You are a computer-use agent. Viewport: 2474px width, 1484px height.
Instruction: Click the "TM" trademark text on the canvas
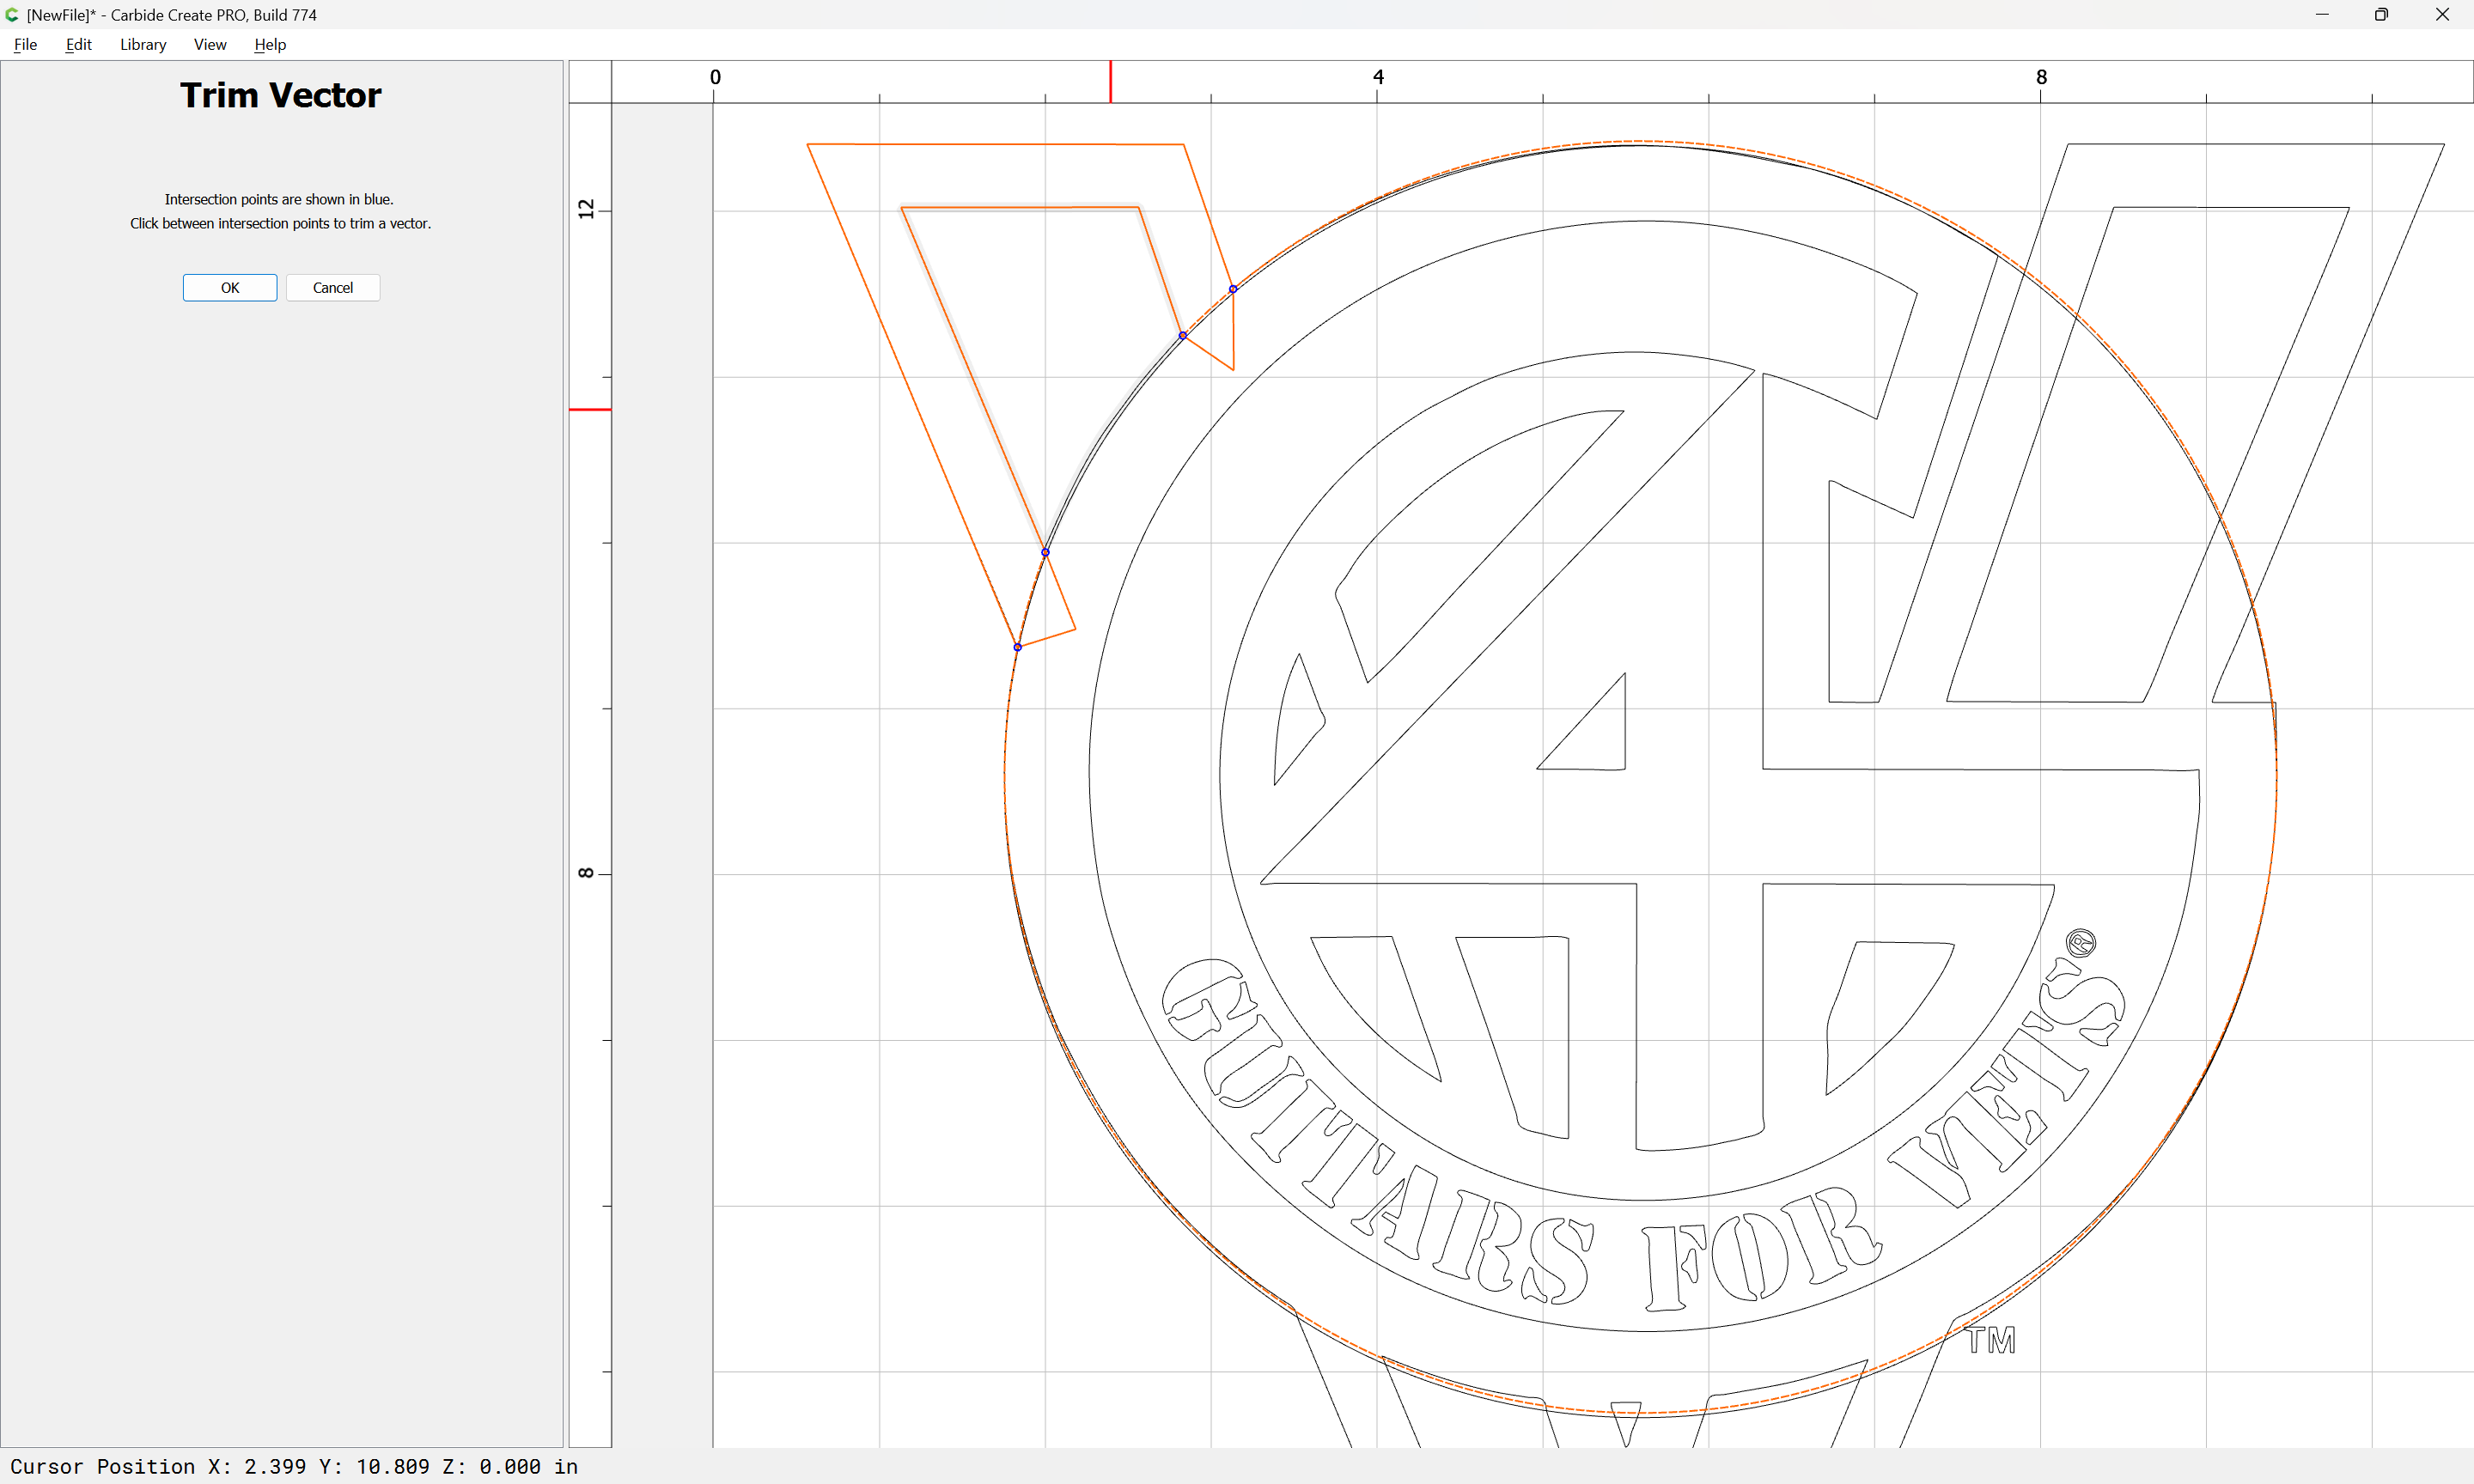[x=1990, y=1341]
